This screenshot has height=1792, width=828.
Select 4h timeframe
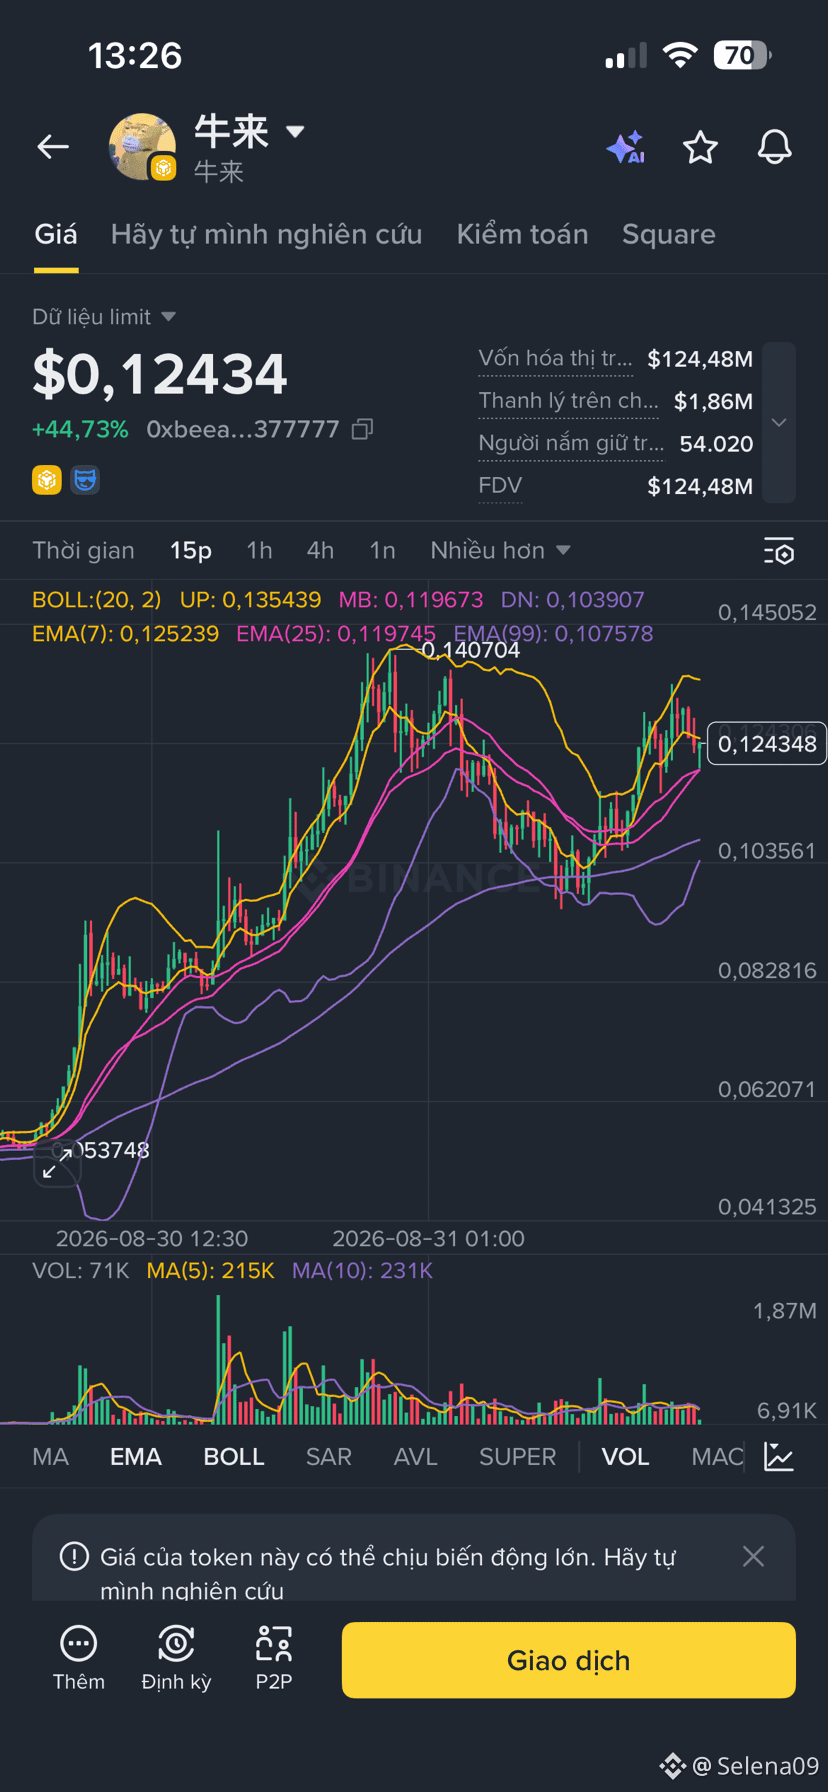click(x=320, y=550)
